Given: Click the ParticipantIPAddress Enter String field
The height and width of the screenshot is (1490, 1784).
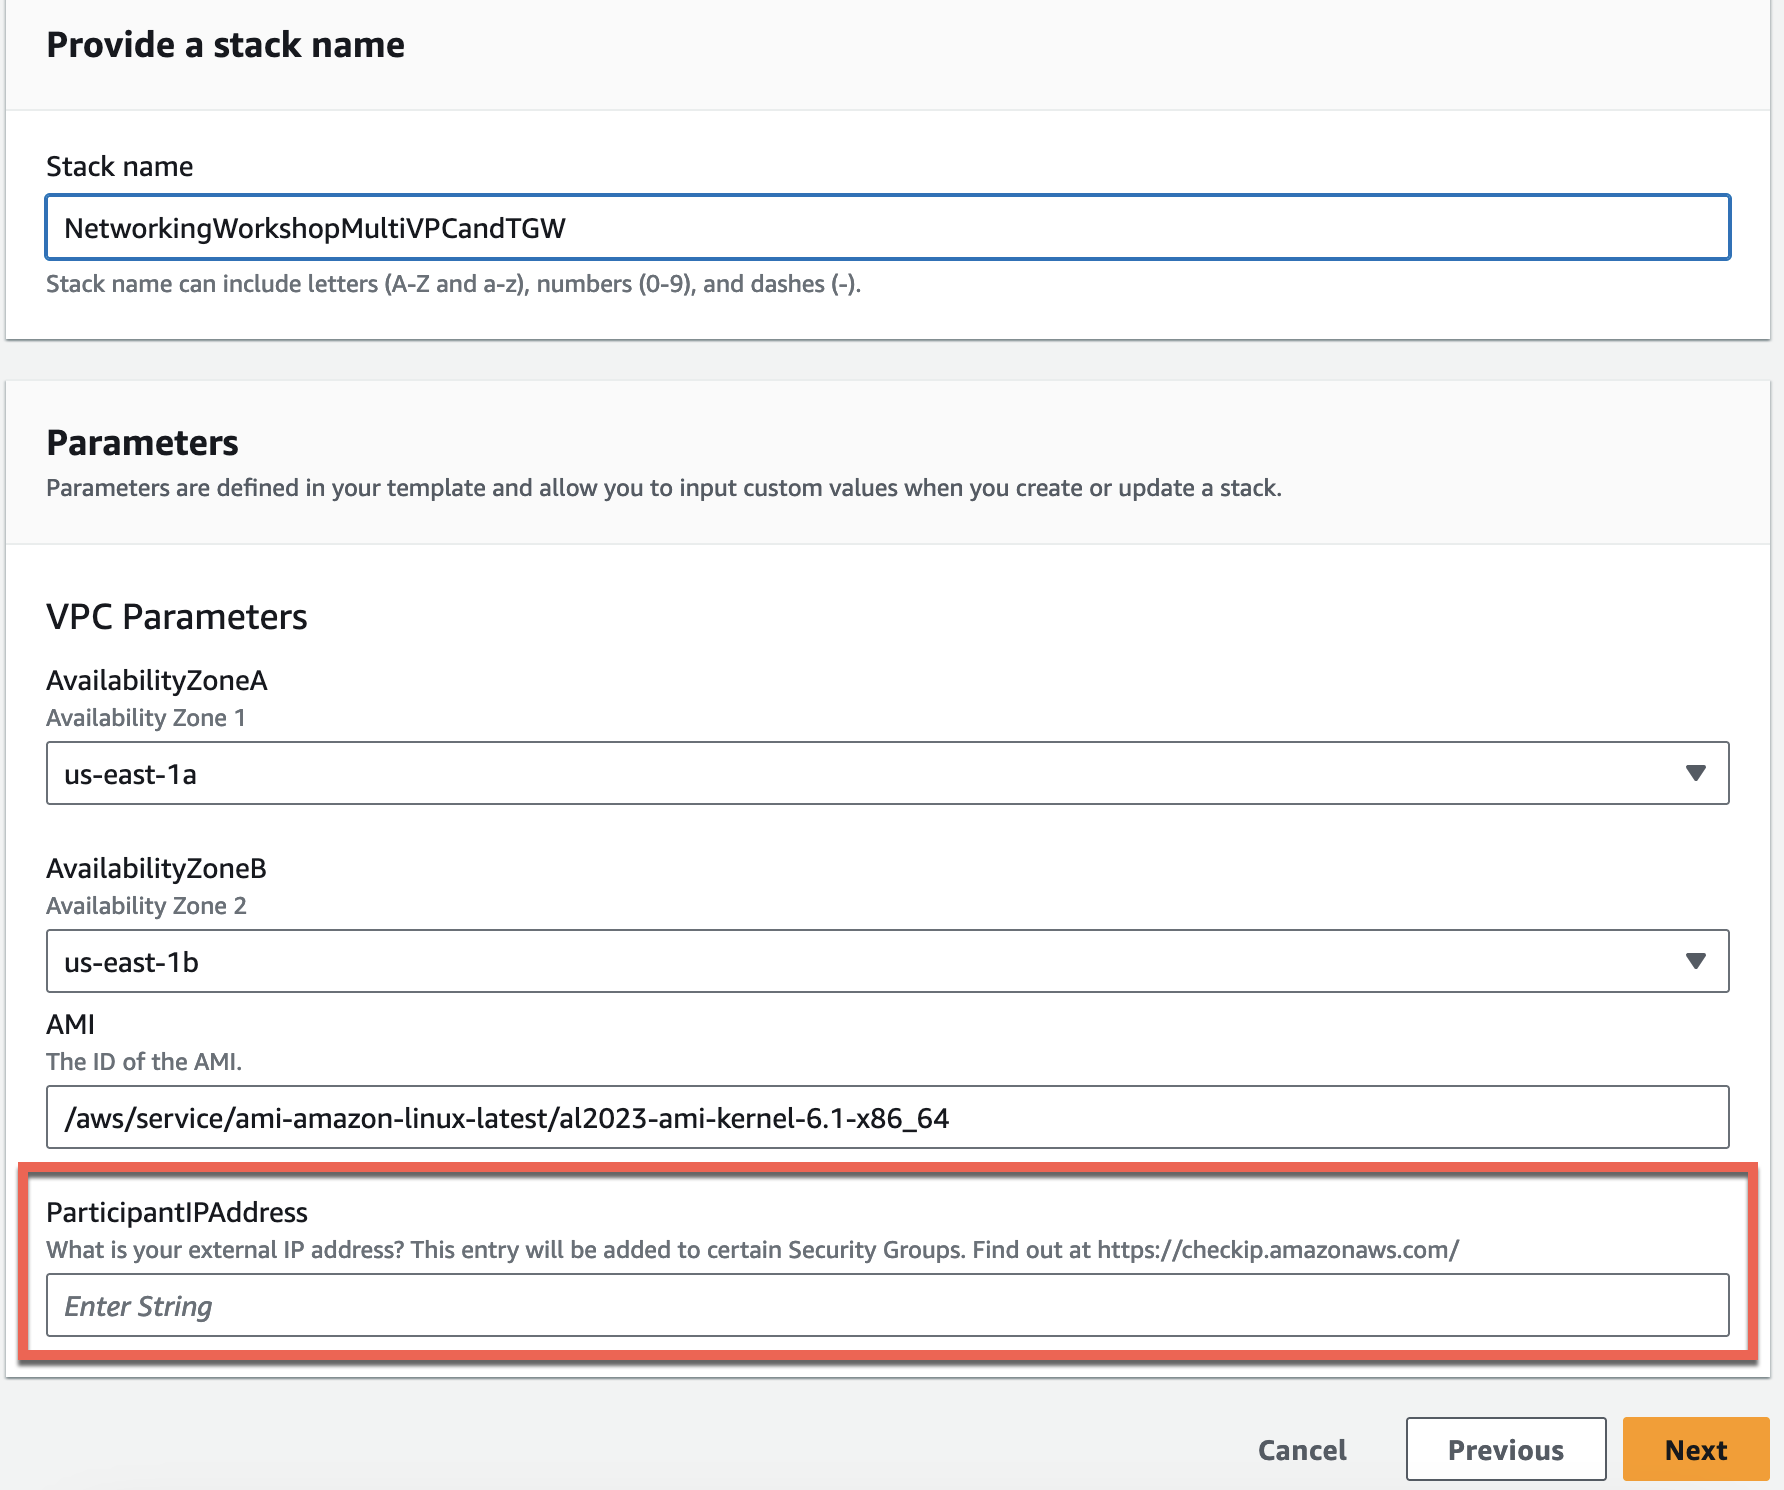Looking at the screenshot, I should point(887,1305).
